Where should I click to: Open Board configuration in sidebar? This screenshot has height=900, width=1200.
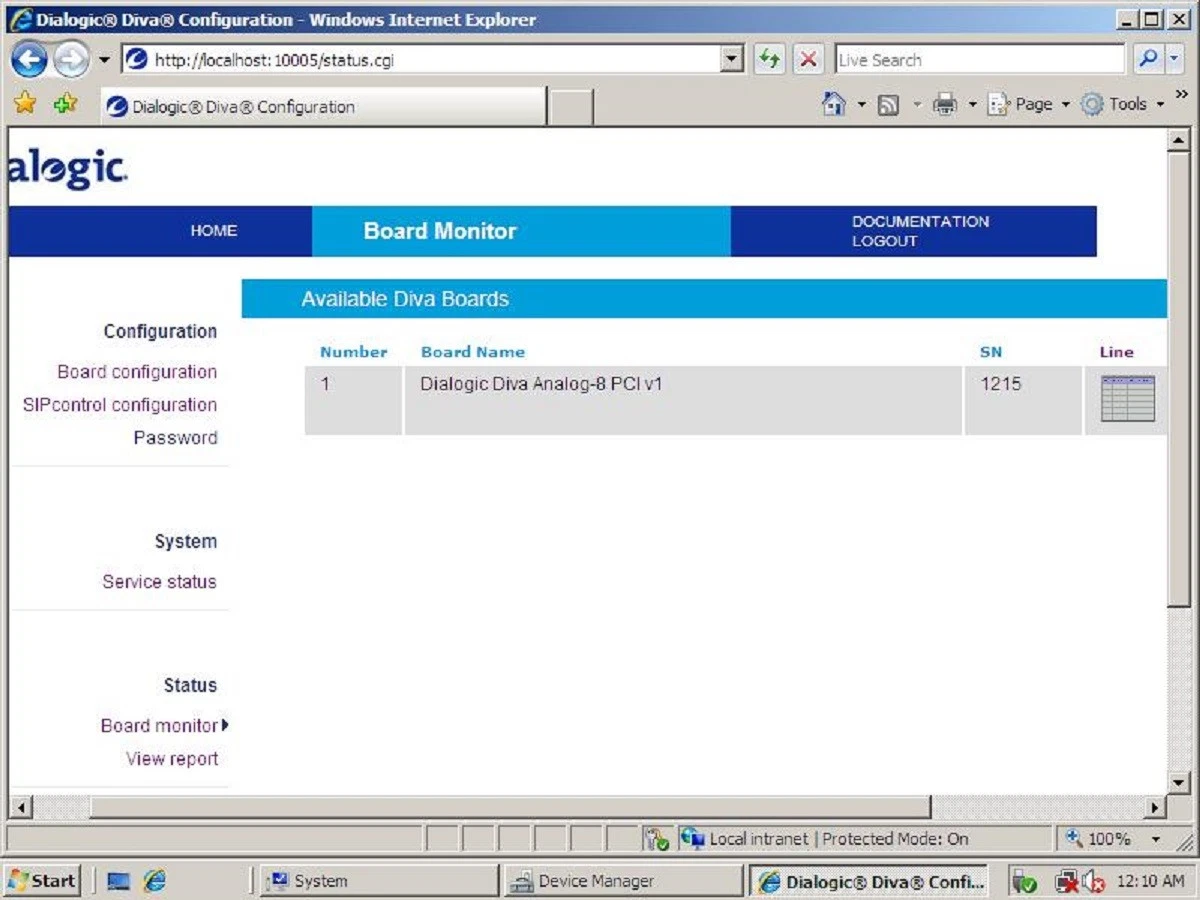point(137,372)
